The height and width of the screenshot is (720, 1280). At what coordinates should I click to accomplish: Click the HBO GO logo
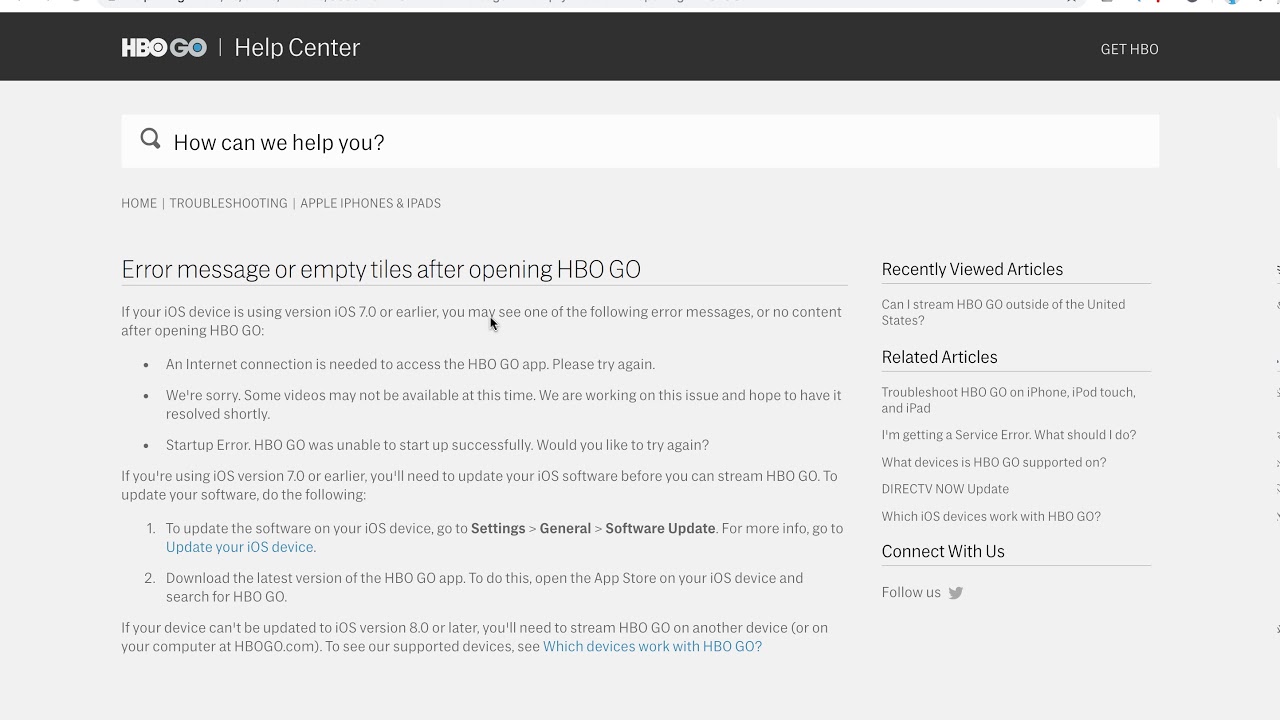[164, 48]
